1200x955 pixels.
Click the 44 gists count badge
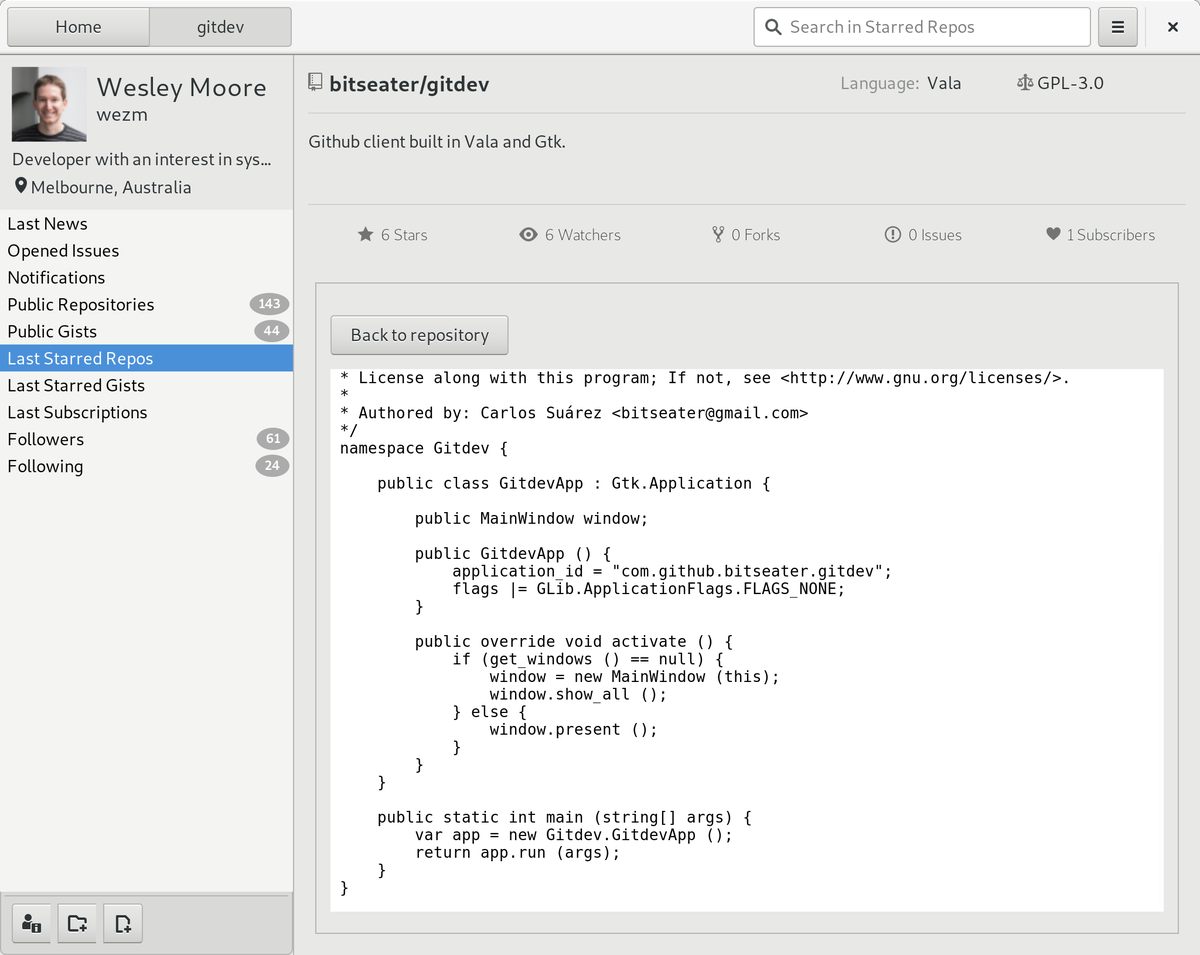coord(271,331)
